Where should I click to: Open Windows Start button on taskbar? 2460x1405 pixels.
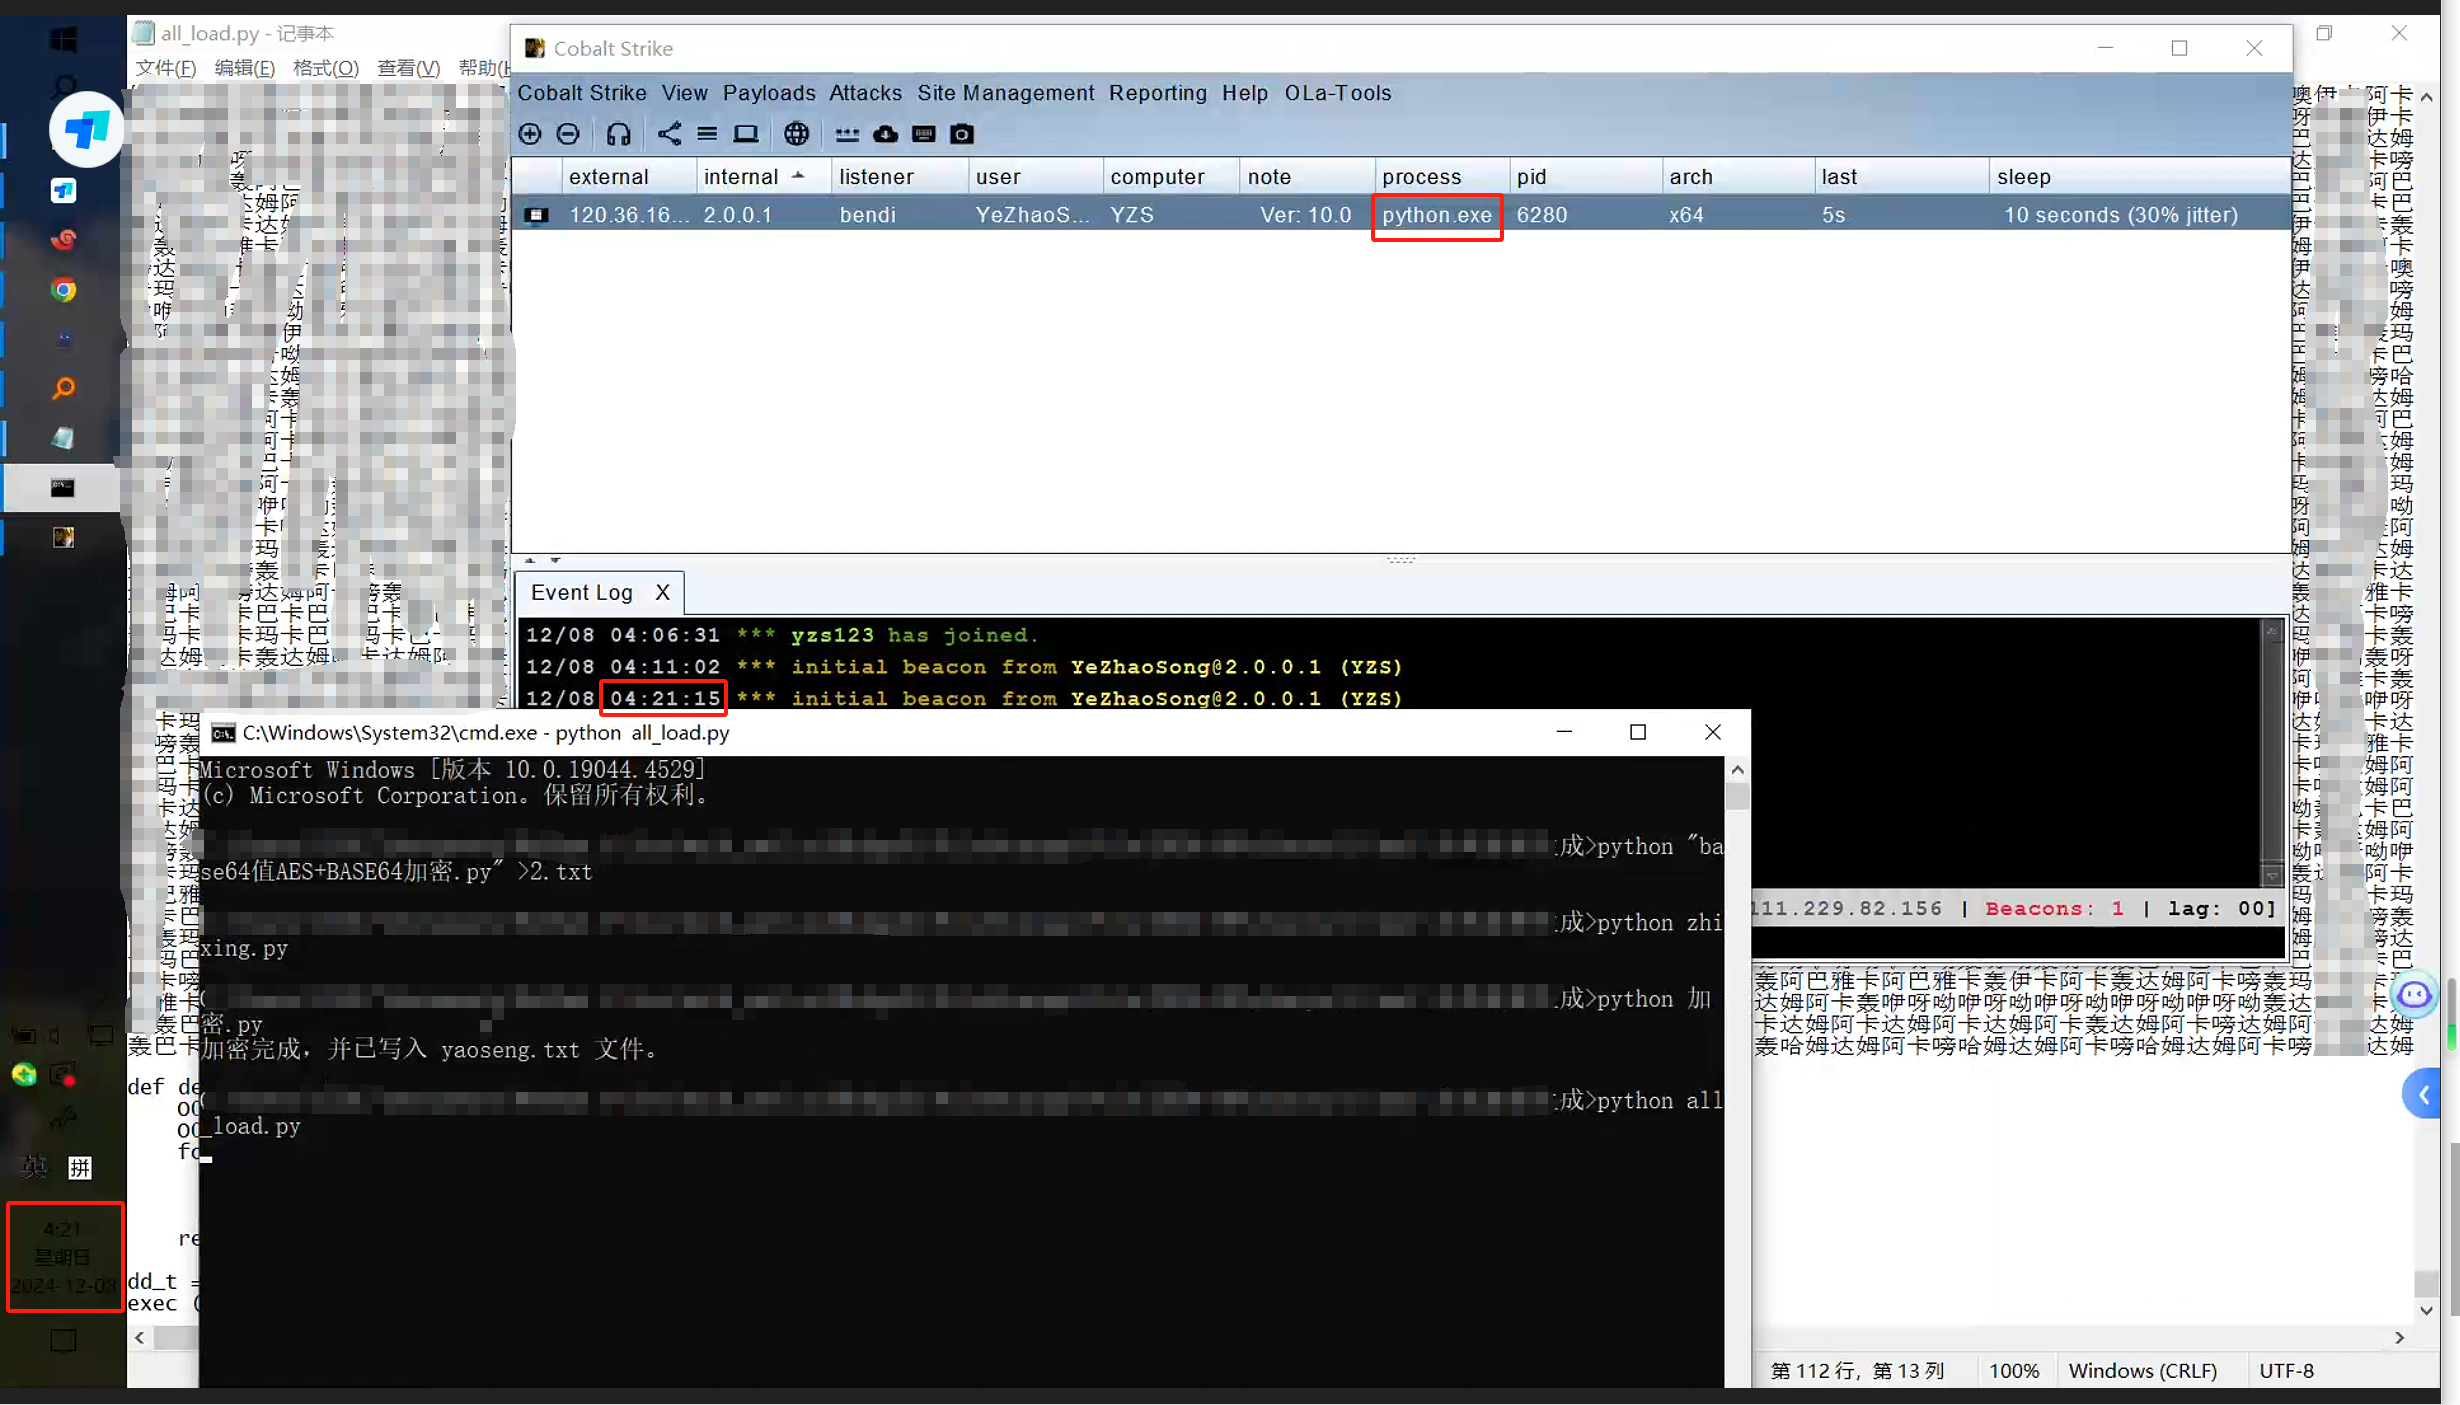63,40
